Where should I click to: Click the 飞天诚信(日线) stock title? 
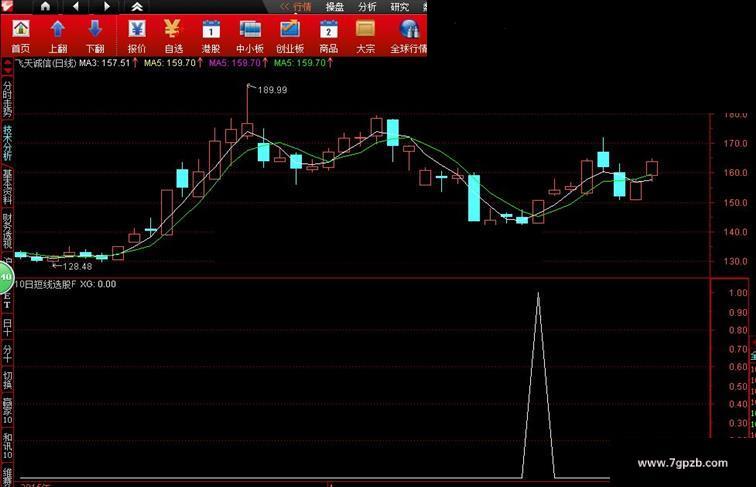[46, 63]
